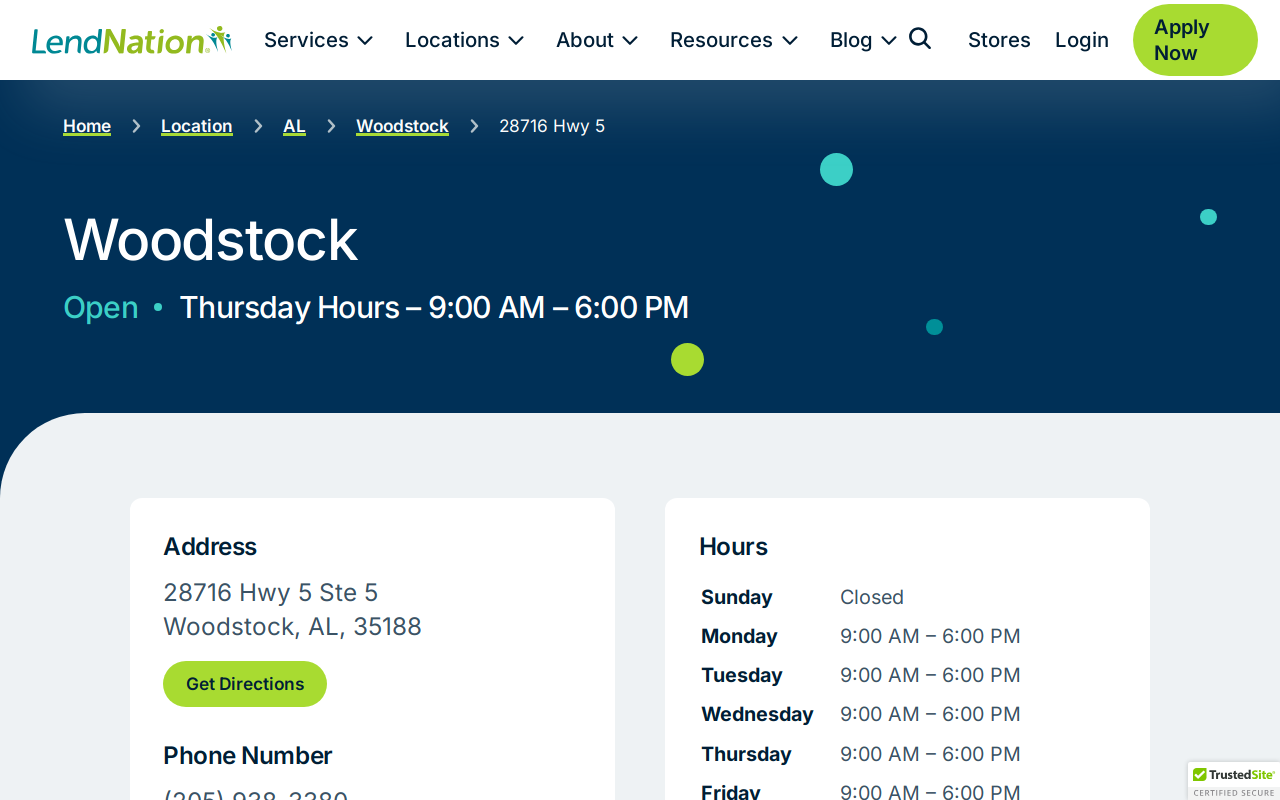
Task: Click the Woodstock, AL, 35188 line
Action: pos(293,627)
